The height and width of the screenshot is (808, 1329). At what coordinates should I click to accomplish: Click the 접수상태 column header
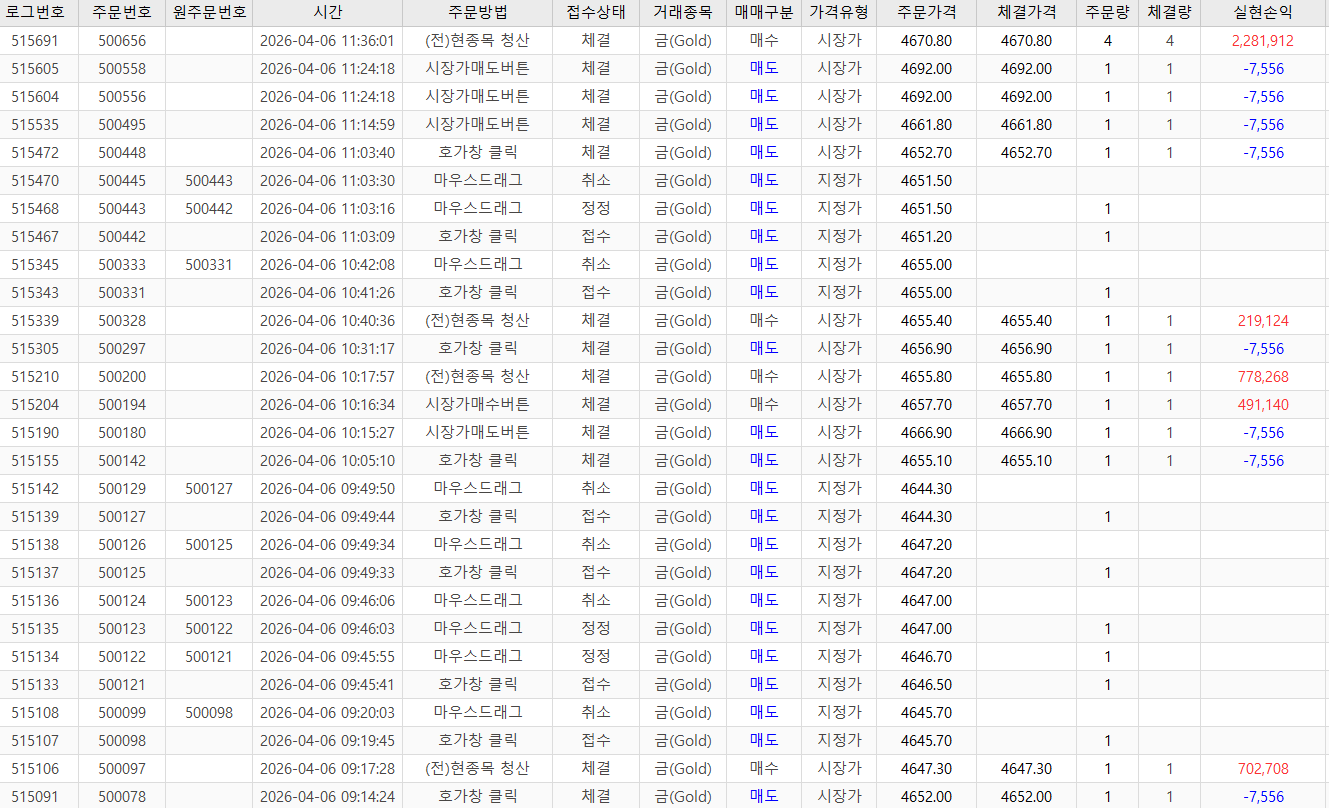click(x=596, y=13)
